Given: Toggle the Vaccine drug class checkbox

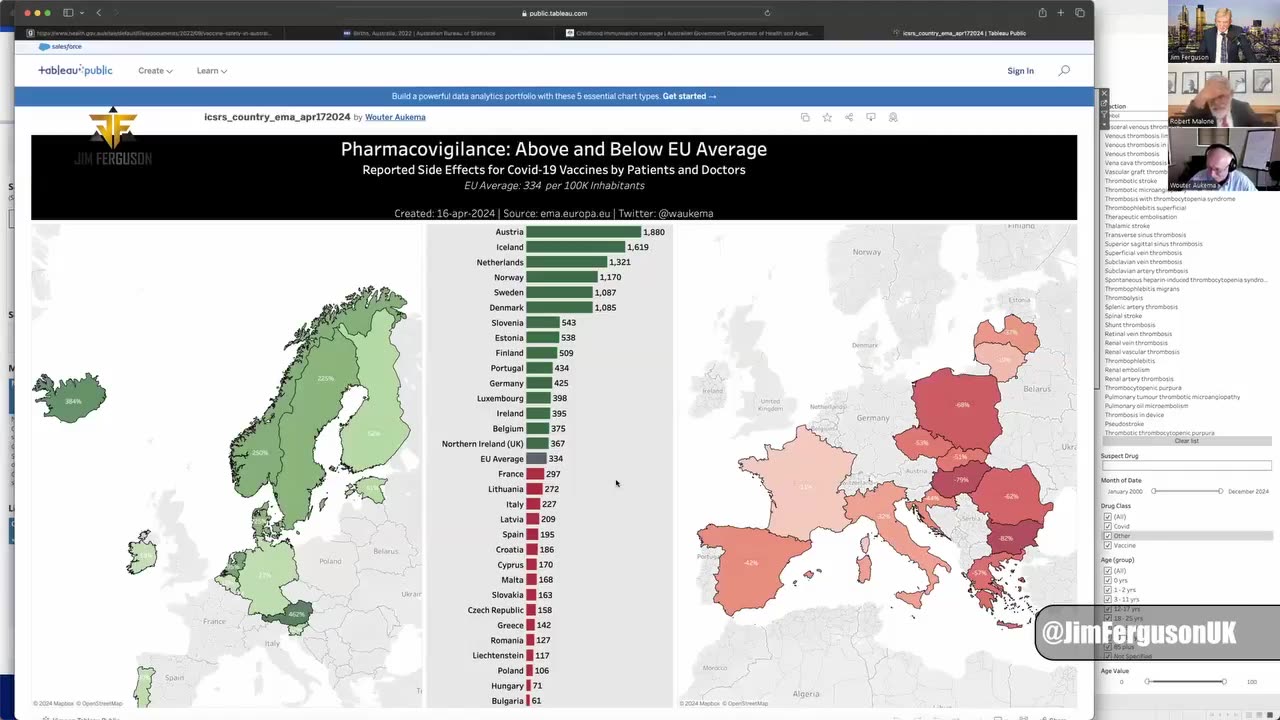Looking at the screenshot, I should pos(1107,545).
